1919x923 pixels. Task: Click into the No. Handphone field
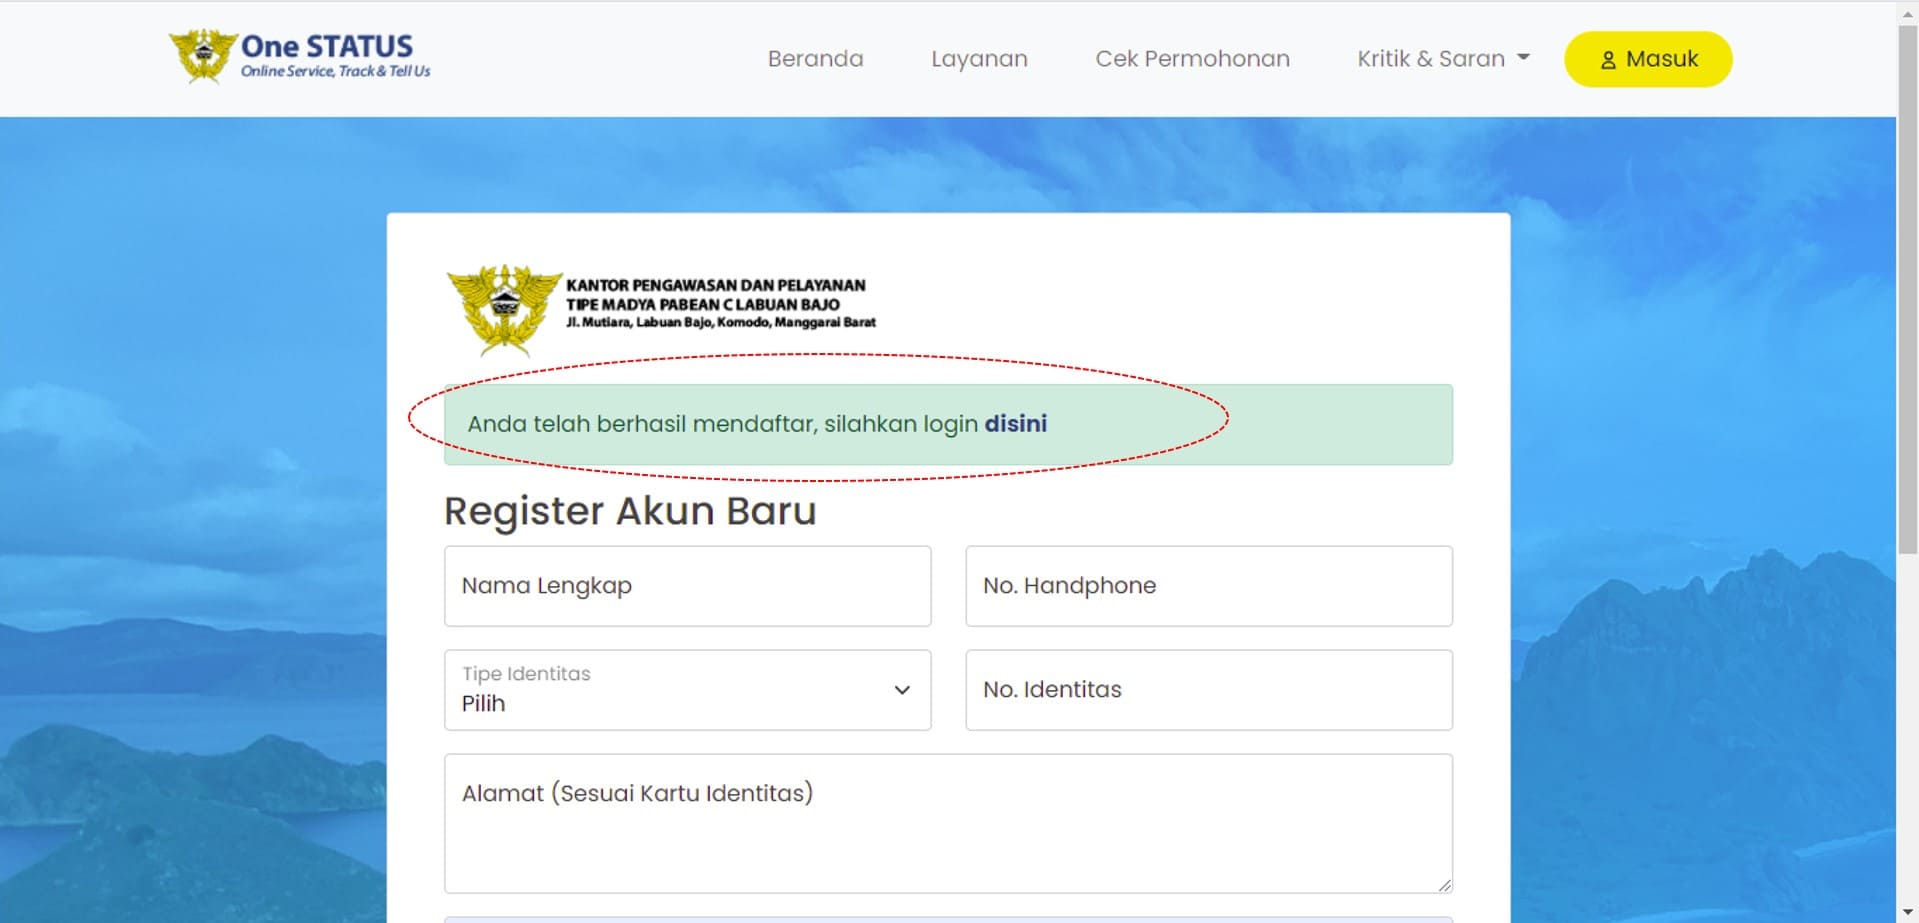tap(1208, 586)
